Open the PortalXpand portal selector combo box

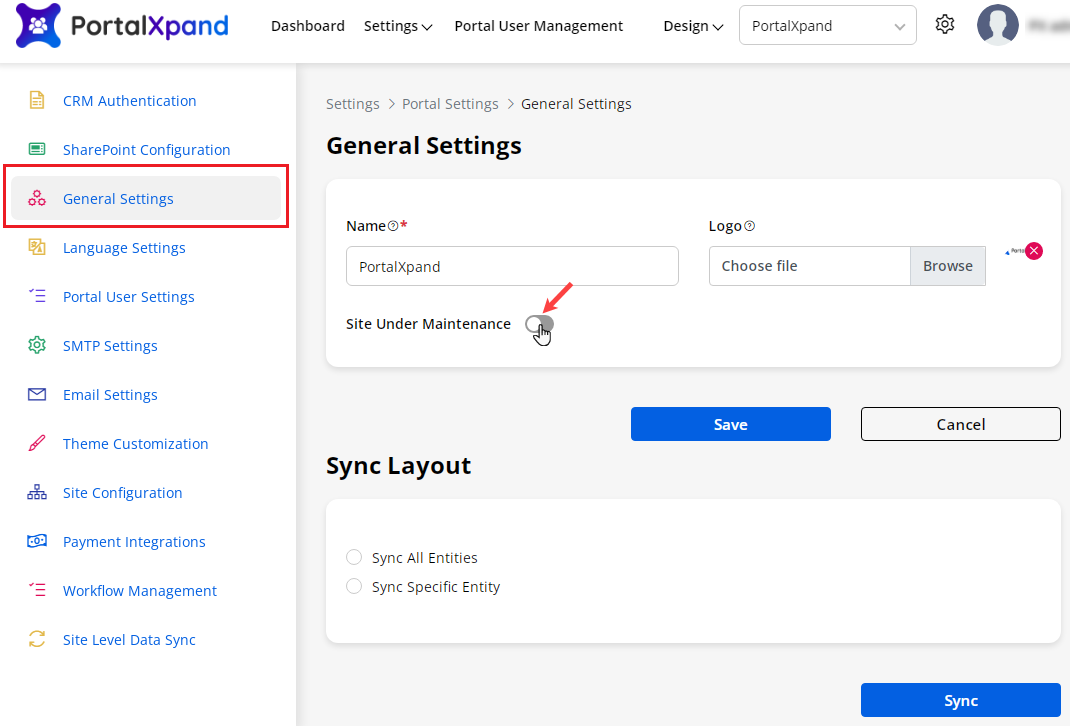pyautogui.click(x=827, y=26)
